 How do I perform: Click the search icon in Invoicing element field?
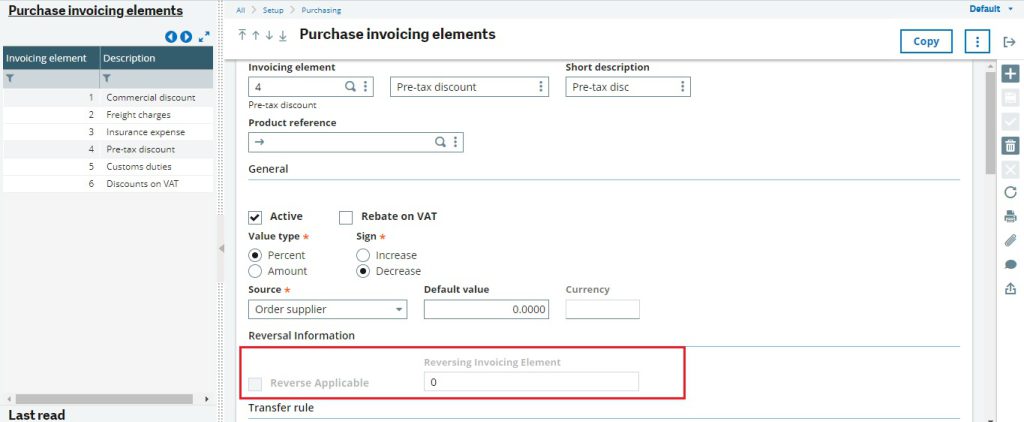[350, 87]
